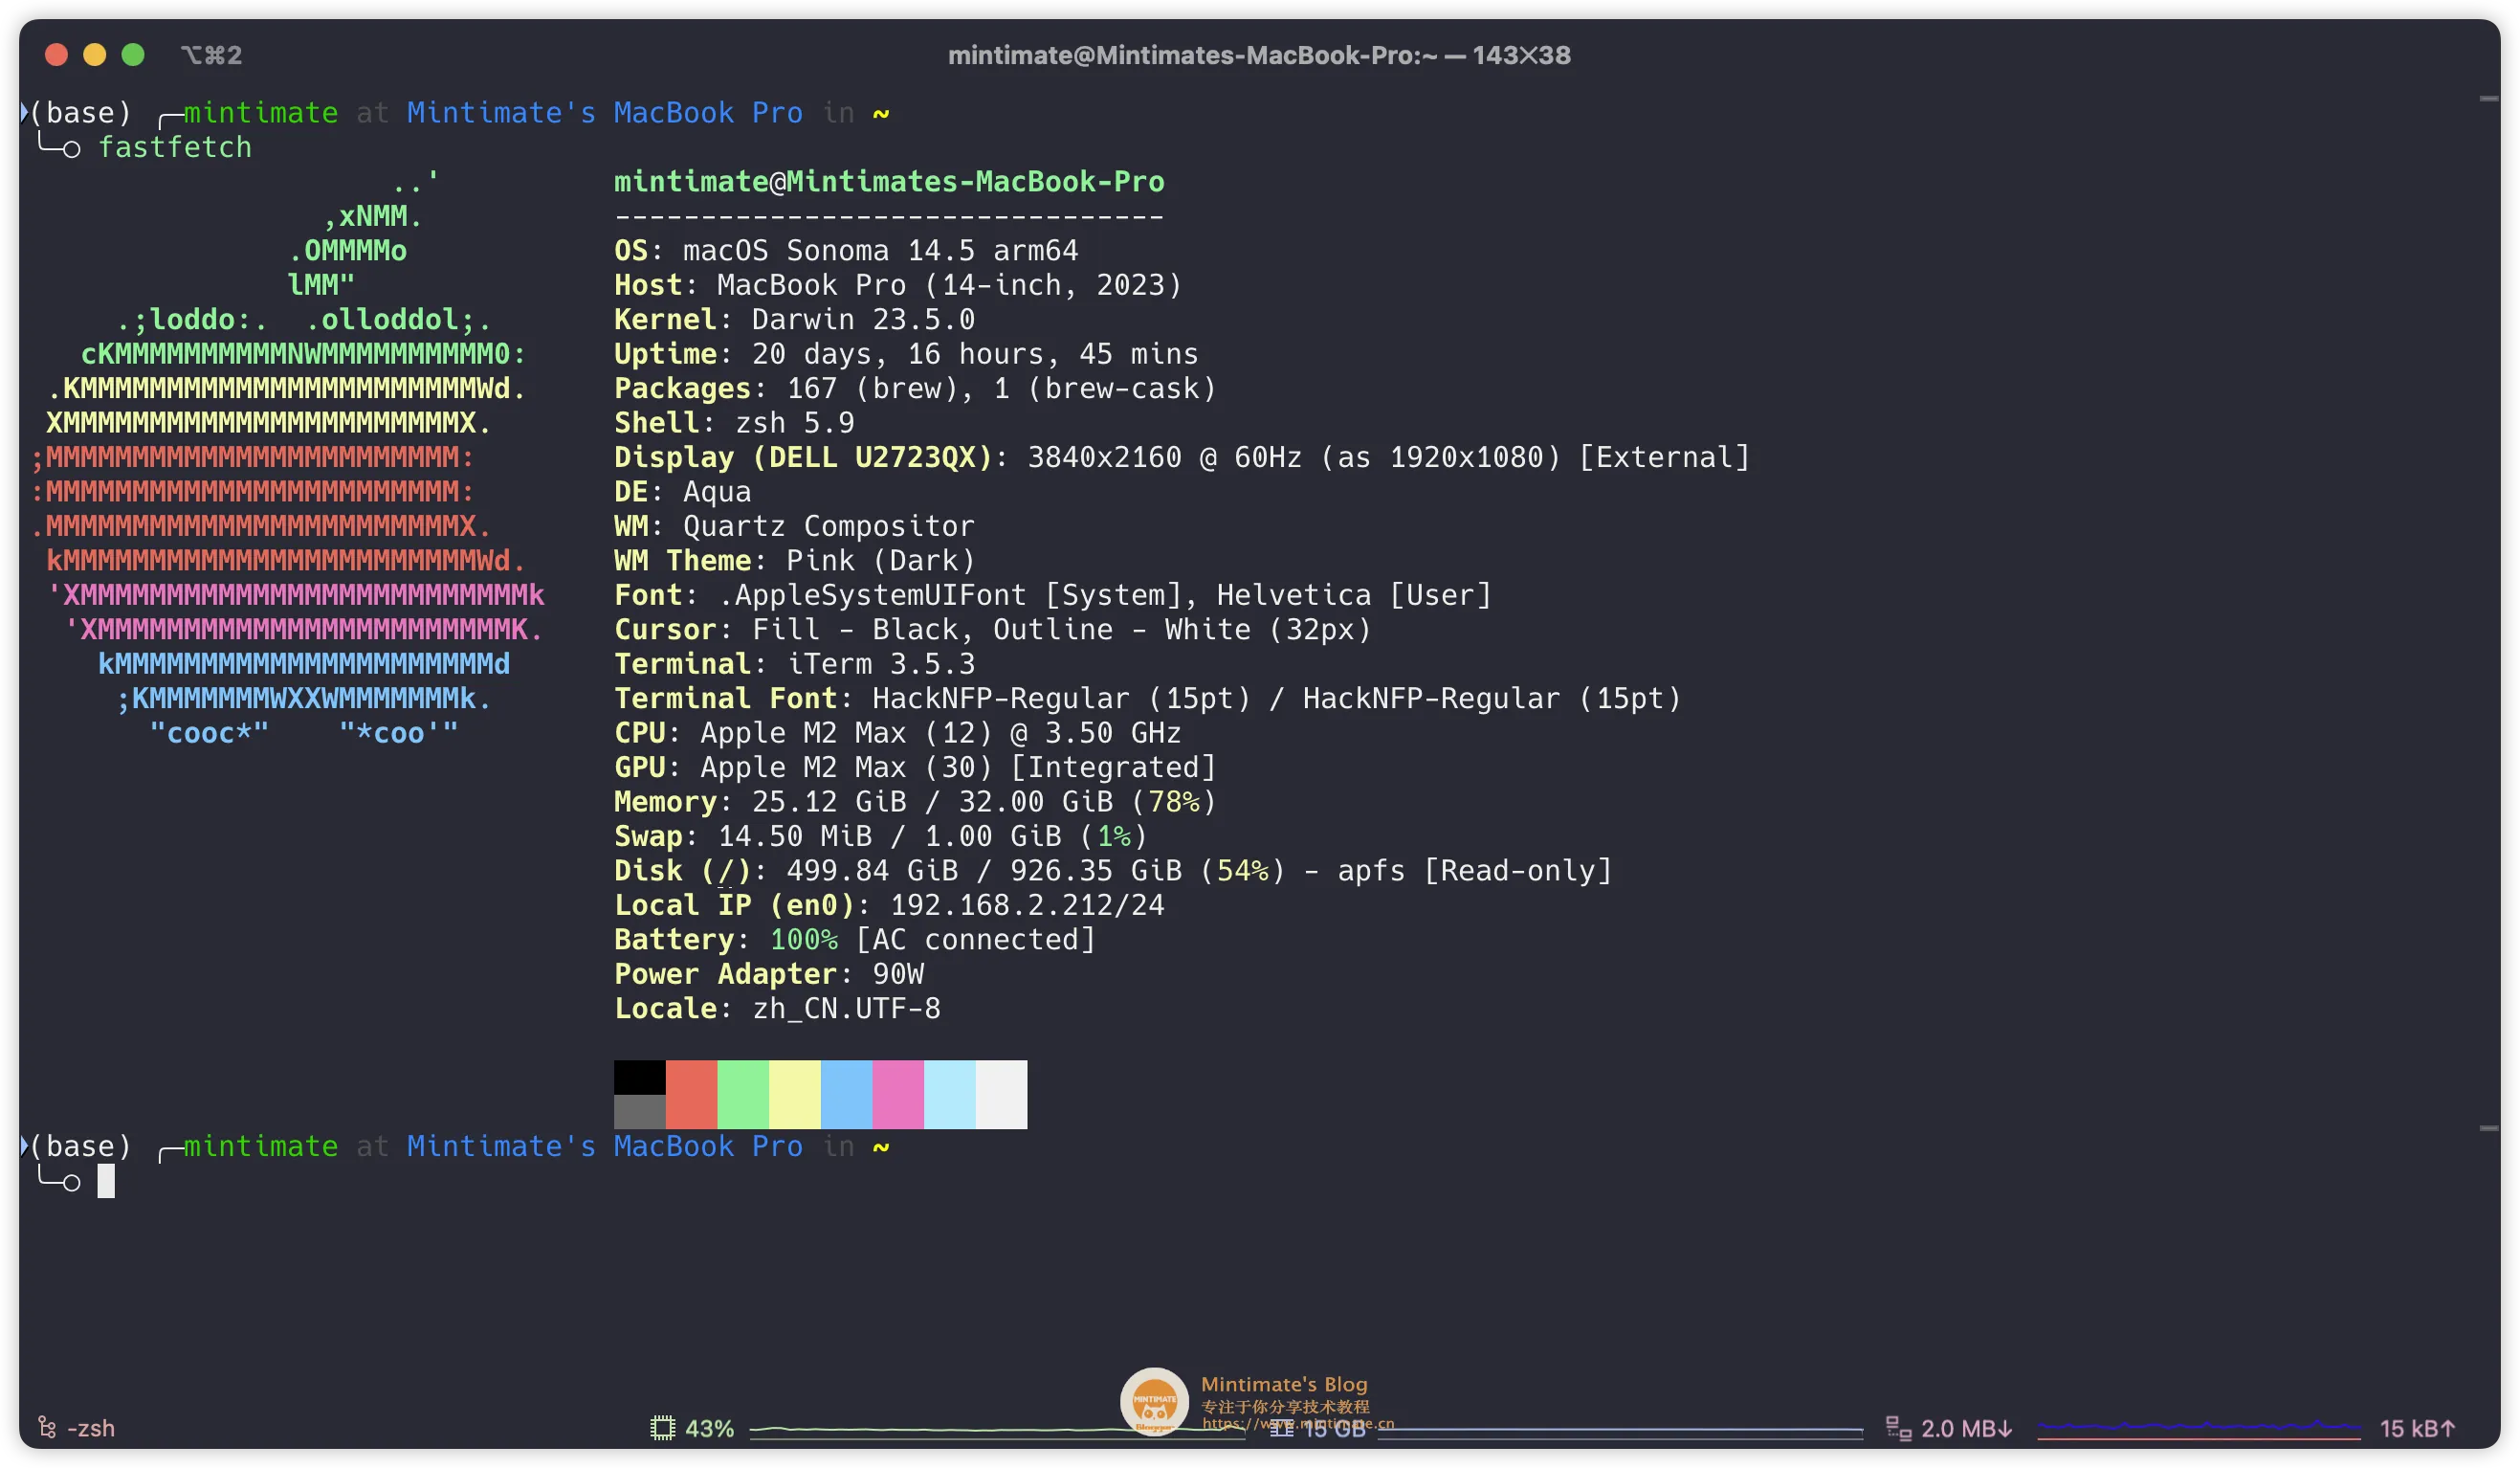Screen dimensions: 2520x1468
Task: Click the ⌥⌘2 window shortcut label
Action: (x=211, y=55)
